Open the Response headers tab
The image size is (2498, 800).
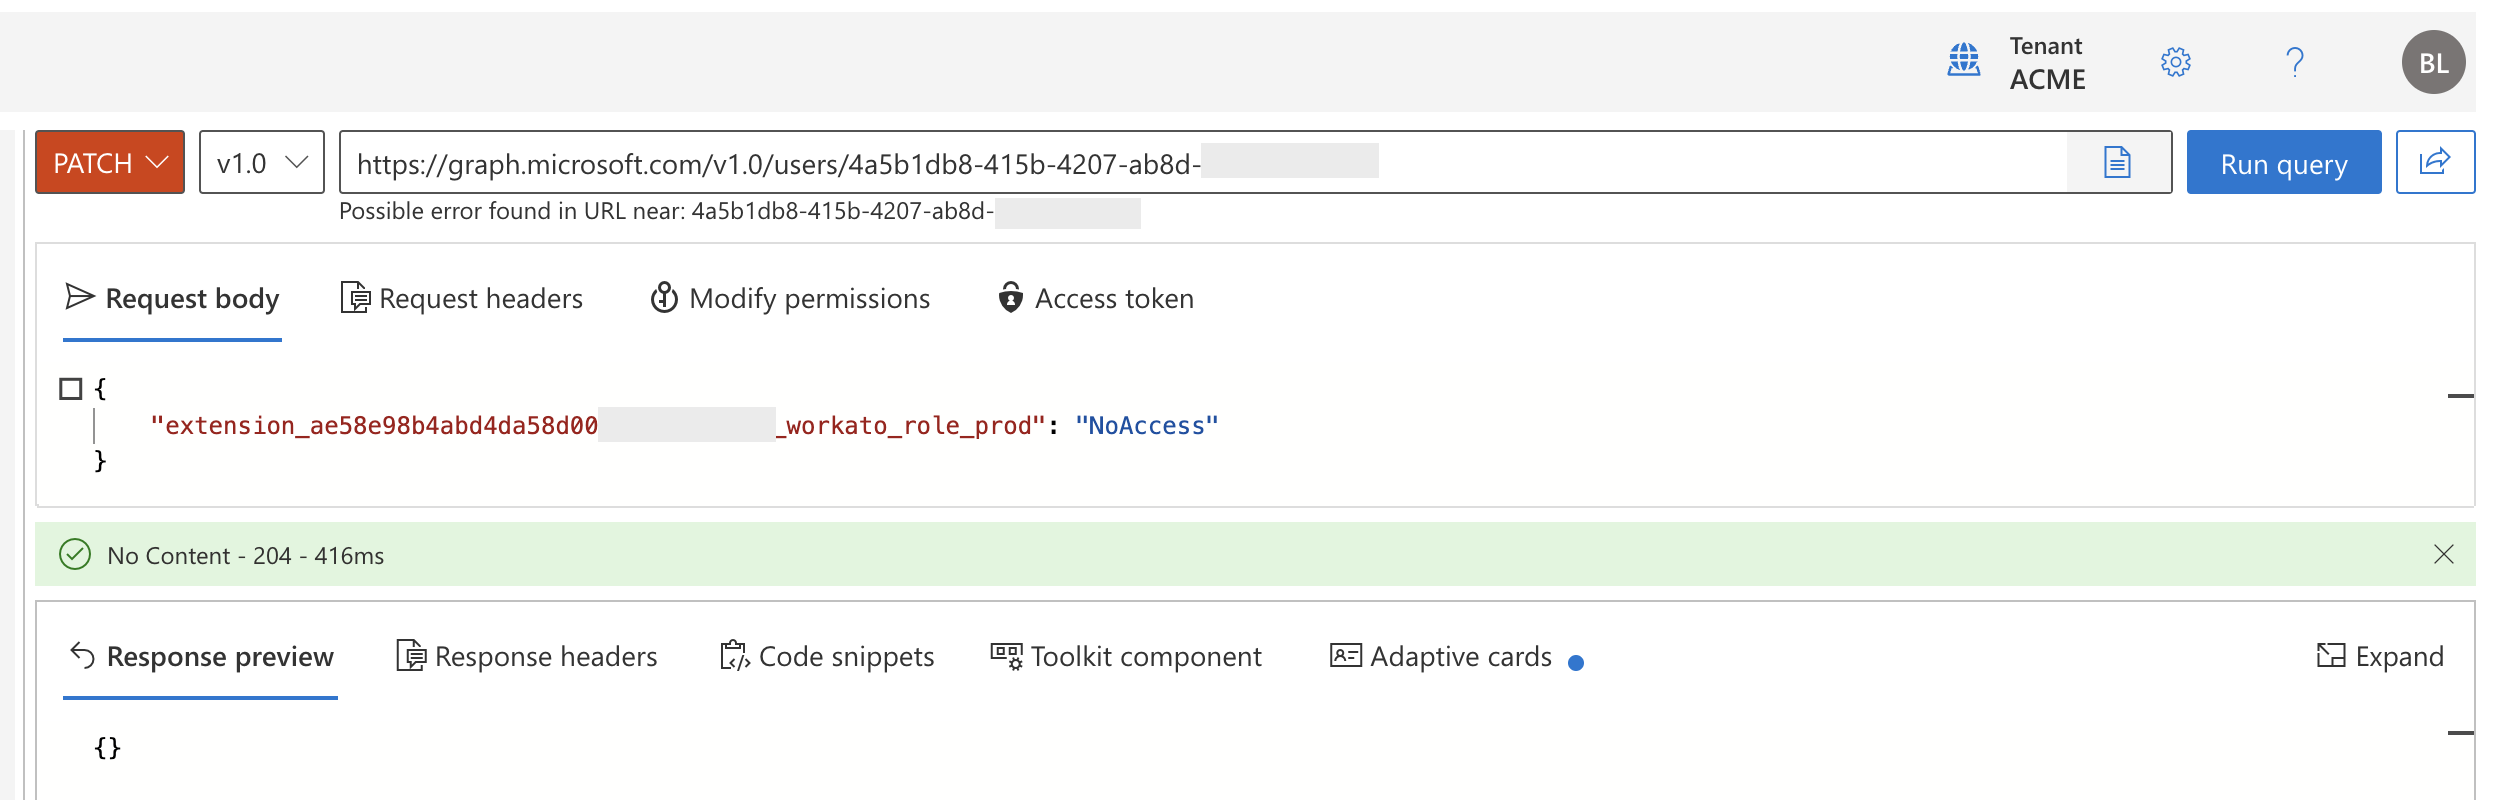point(527,657)
